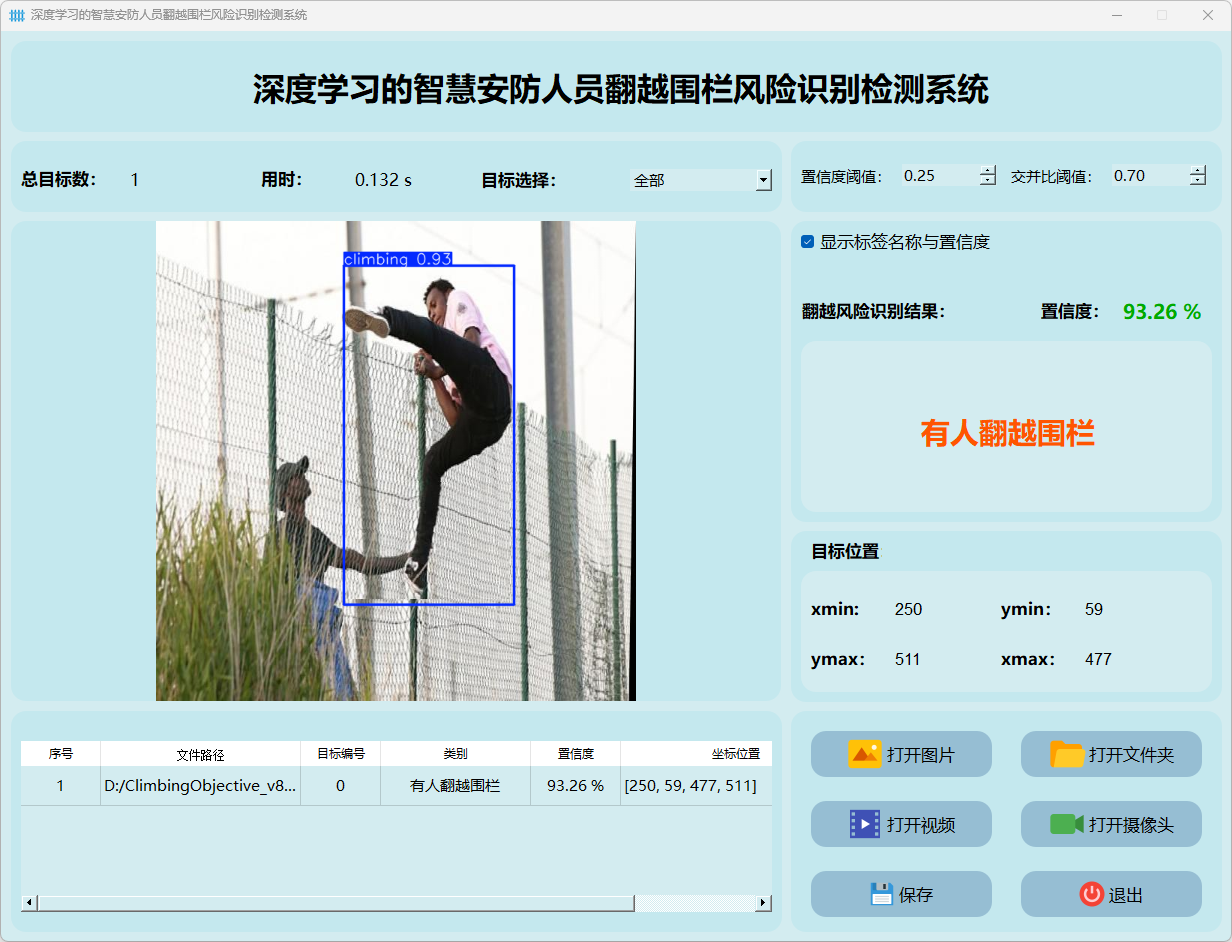Click the orange 有人翻越围栏 result text
Screen dimensions: 1232x942
click(x=1007, y=433)
